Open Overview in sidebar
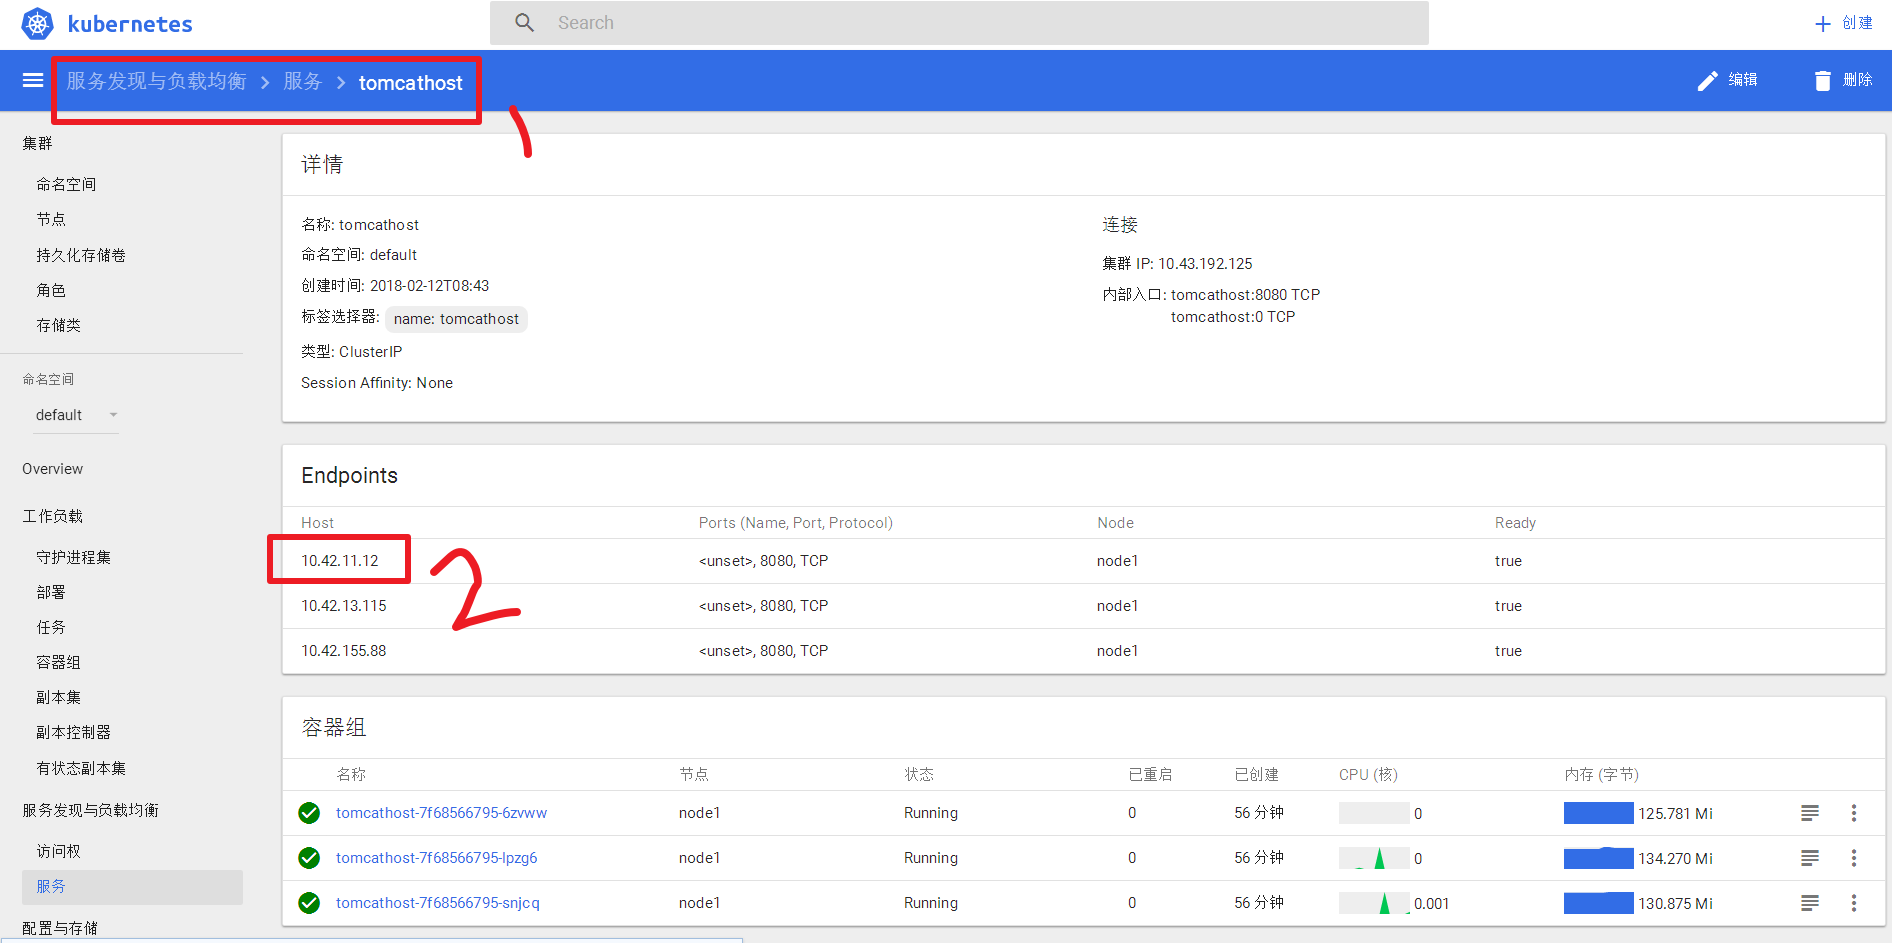Screen dimensions: 1892x943 pyautogui.click(x=52, y=469)
